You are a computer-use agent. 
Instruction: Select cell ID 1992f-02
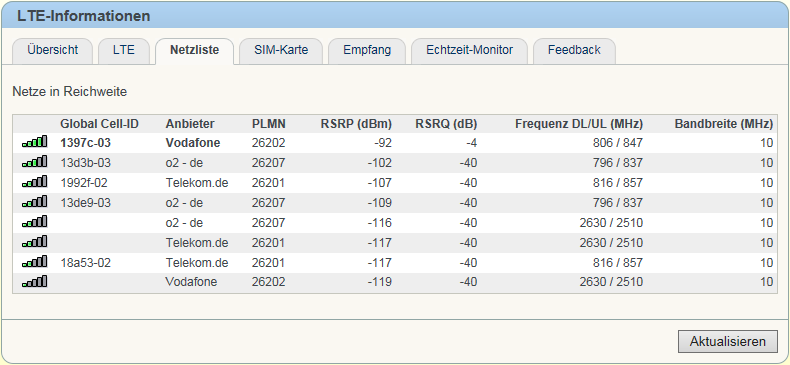tap(84, 182)
